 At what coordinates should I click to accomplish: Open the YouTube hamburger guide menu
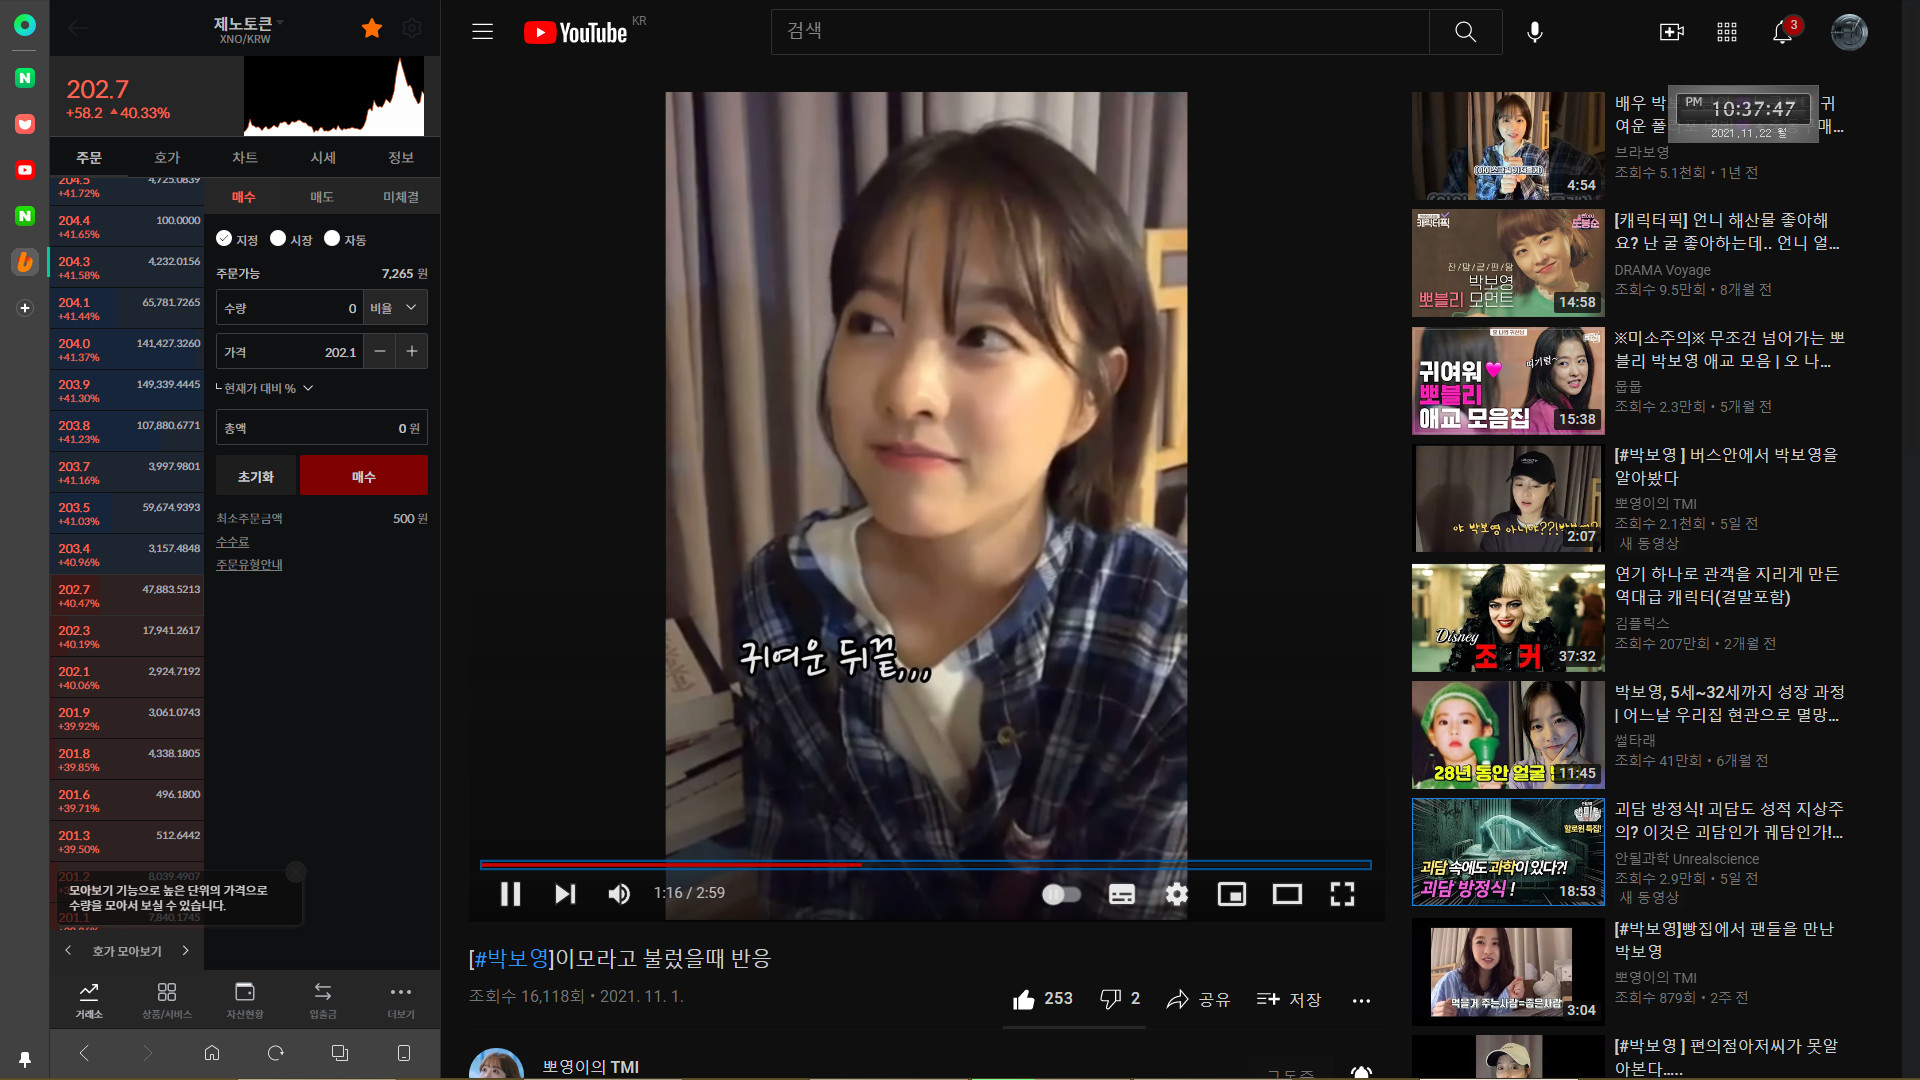pos(483,32)
